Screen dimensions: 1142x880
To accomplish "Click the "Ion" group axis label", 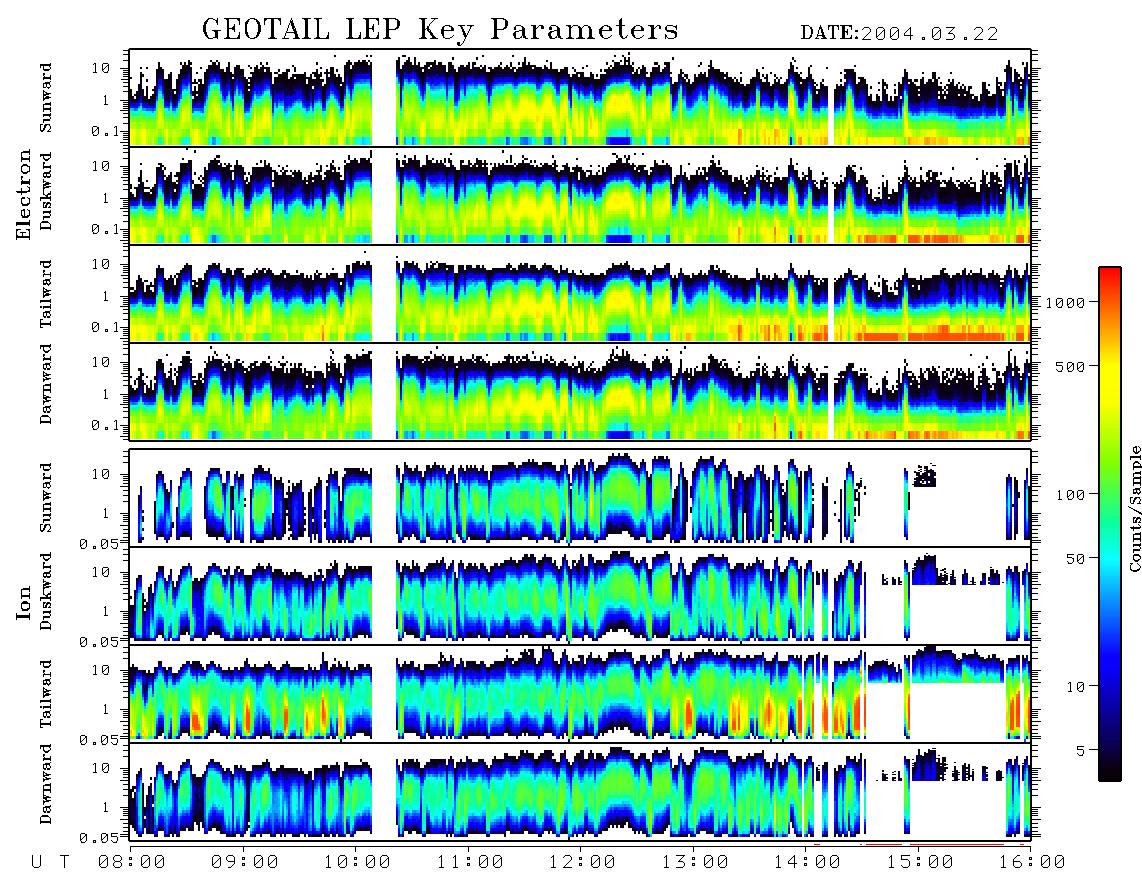I will click(24, 602).
